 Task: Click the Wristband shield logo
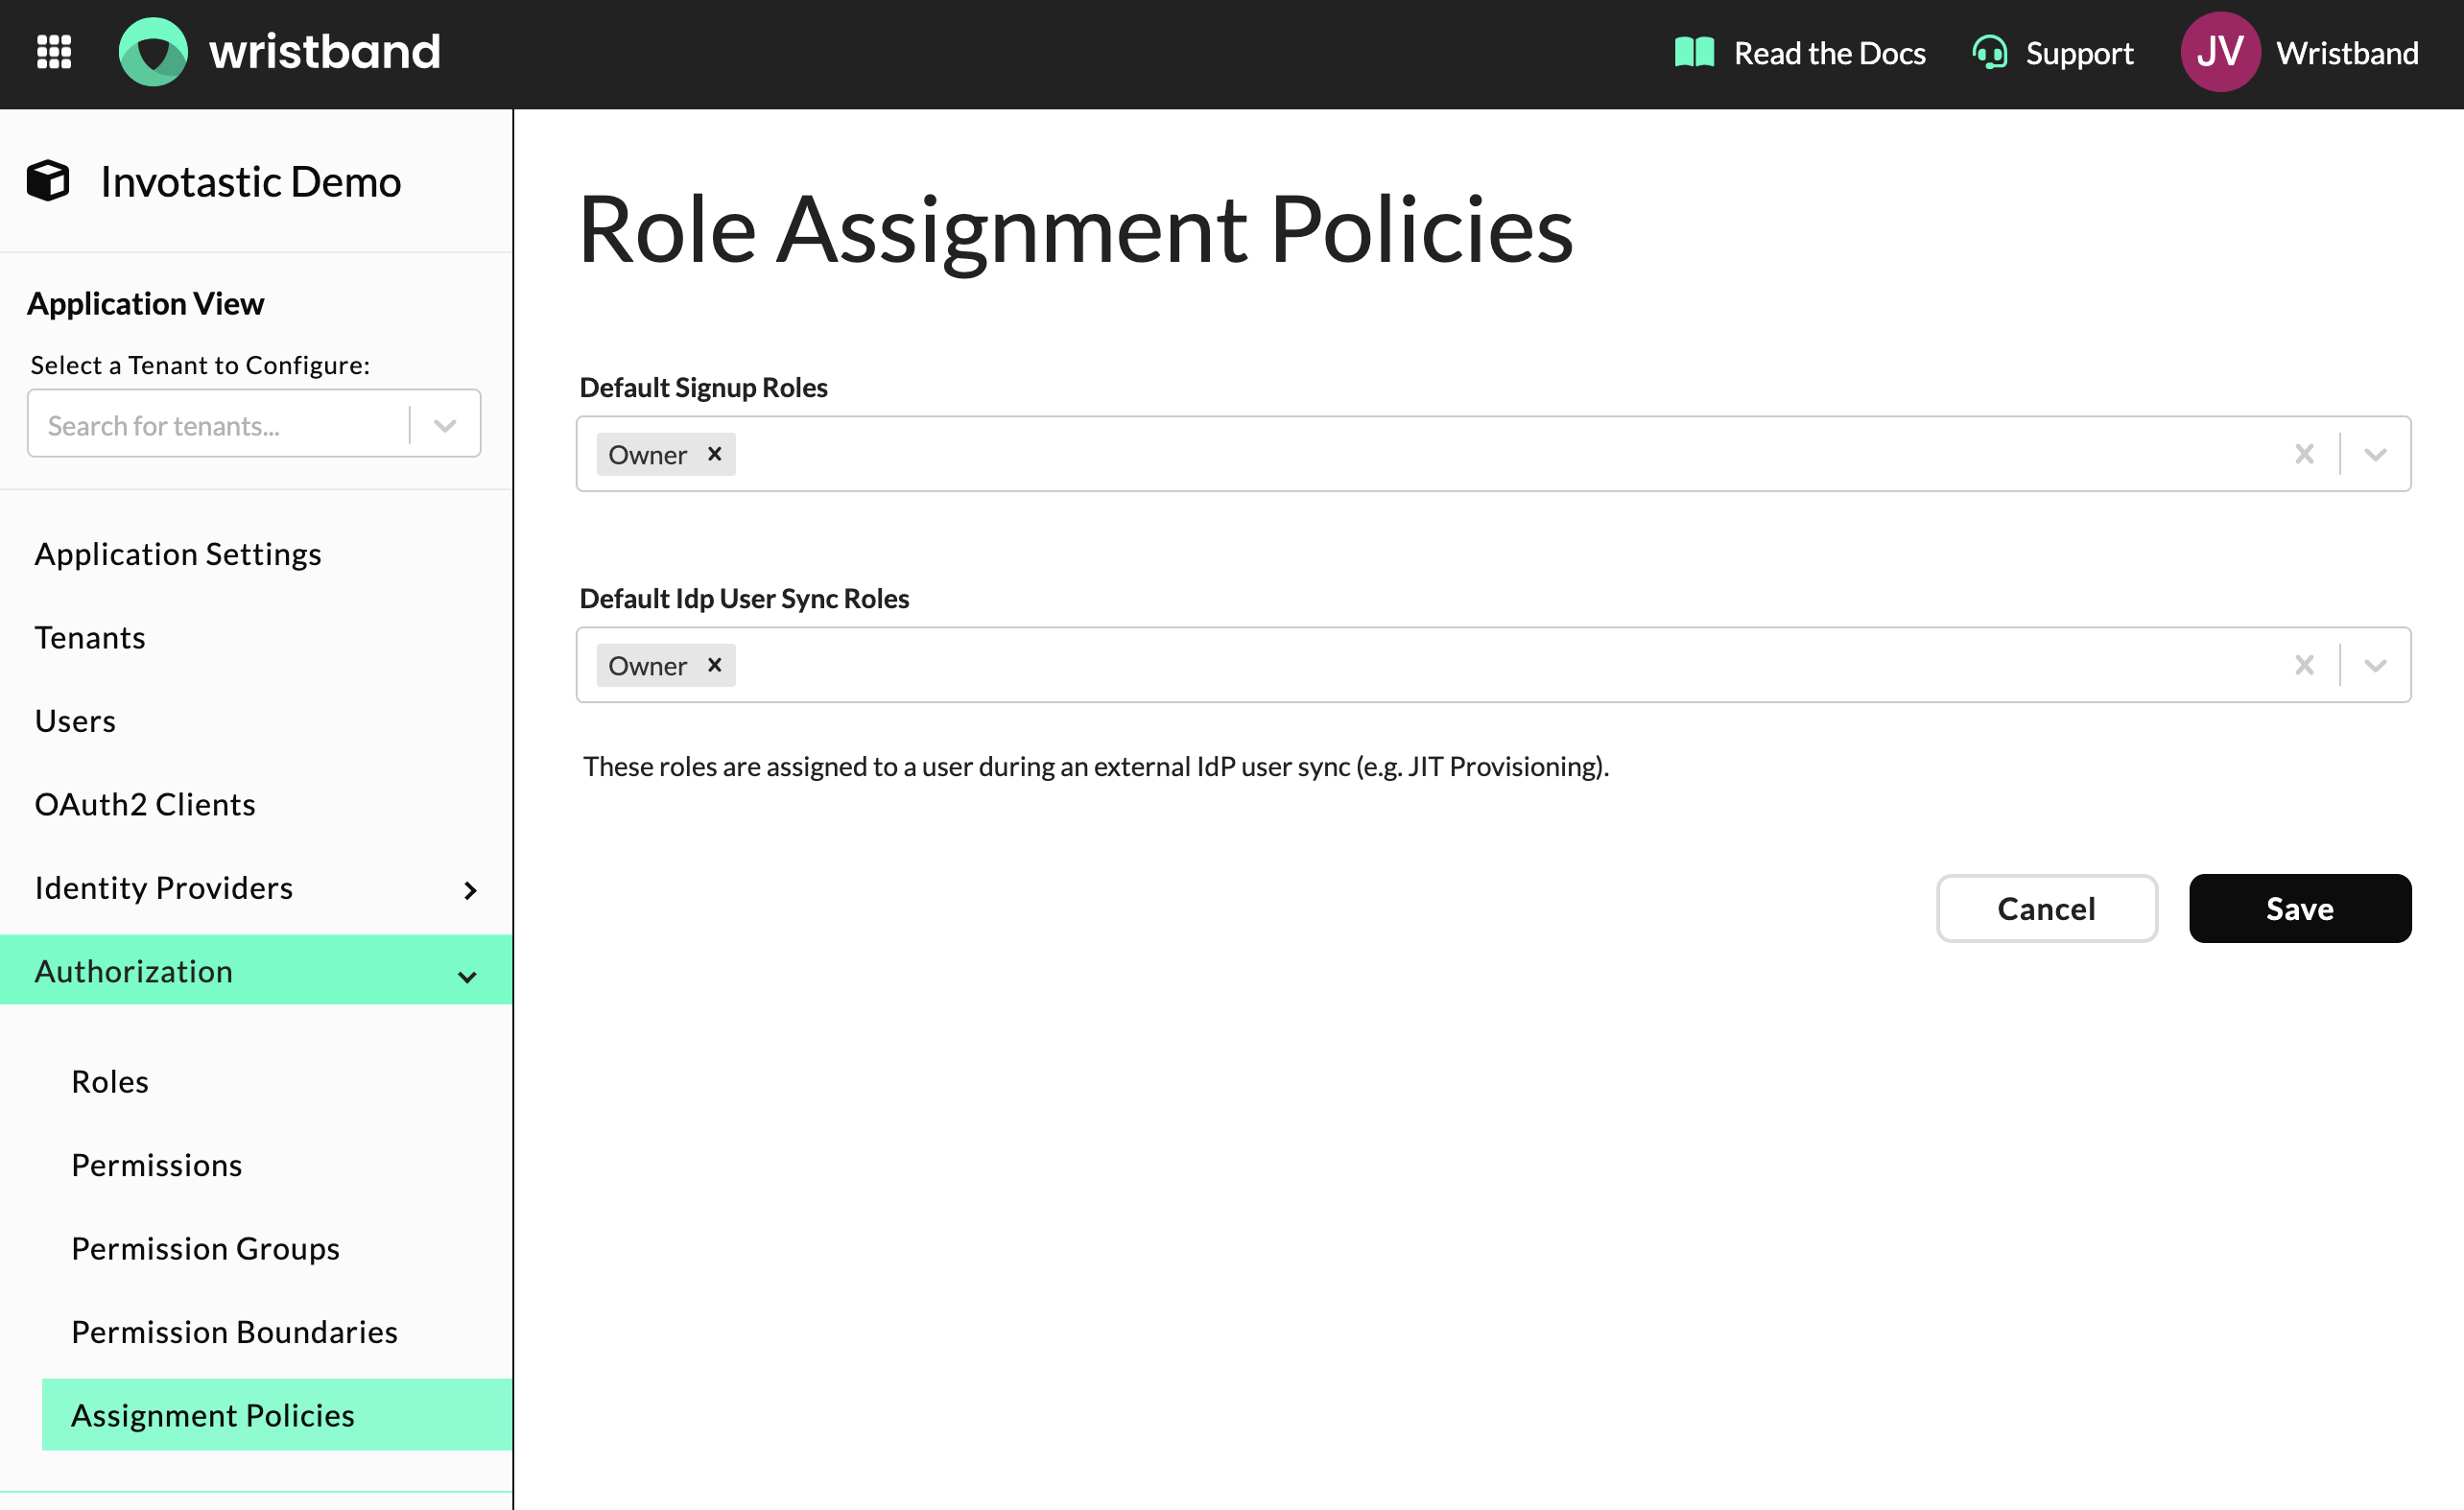tap(153, 52)
